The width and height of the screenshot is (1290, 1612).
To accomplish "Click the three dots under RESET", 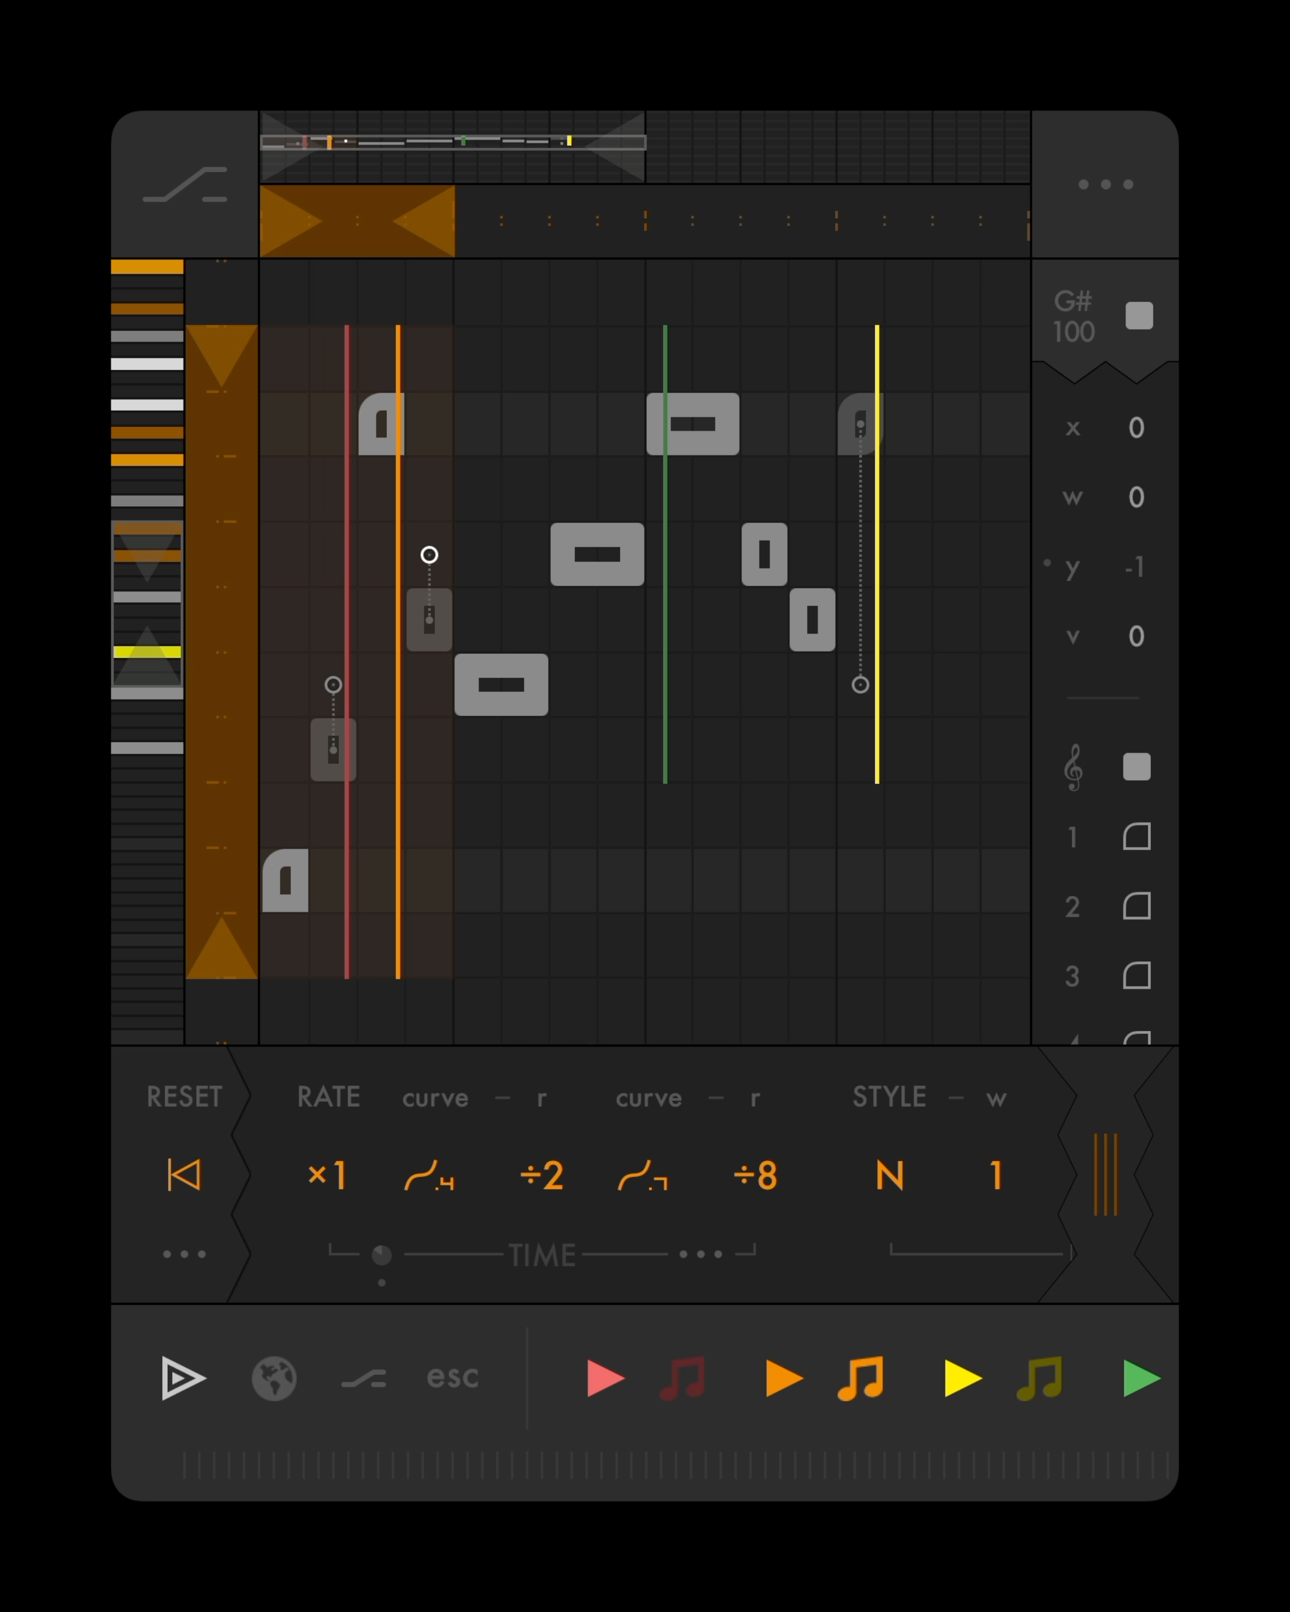I will tap(184, 1254).
